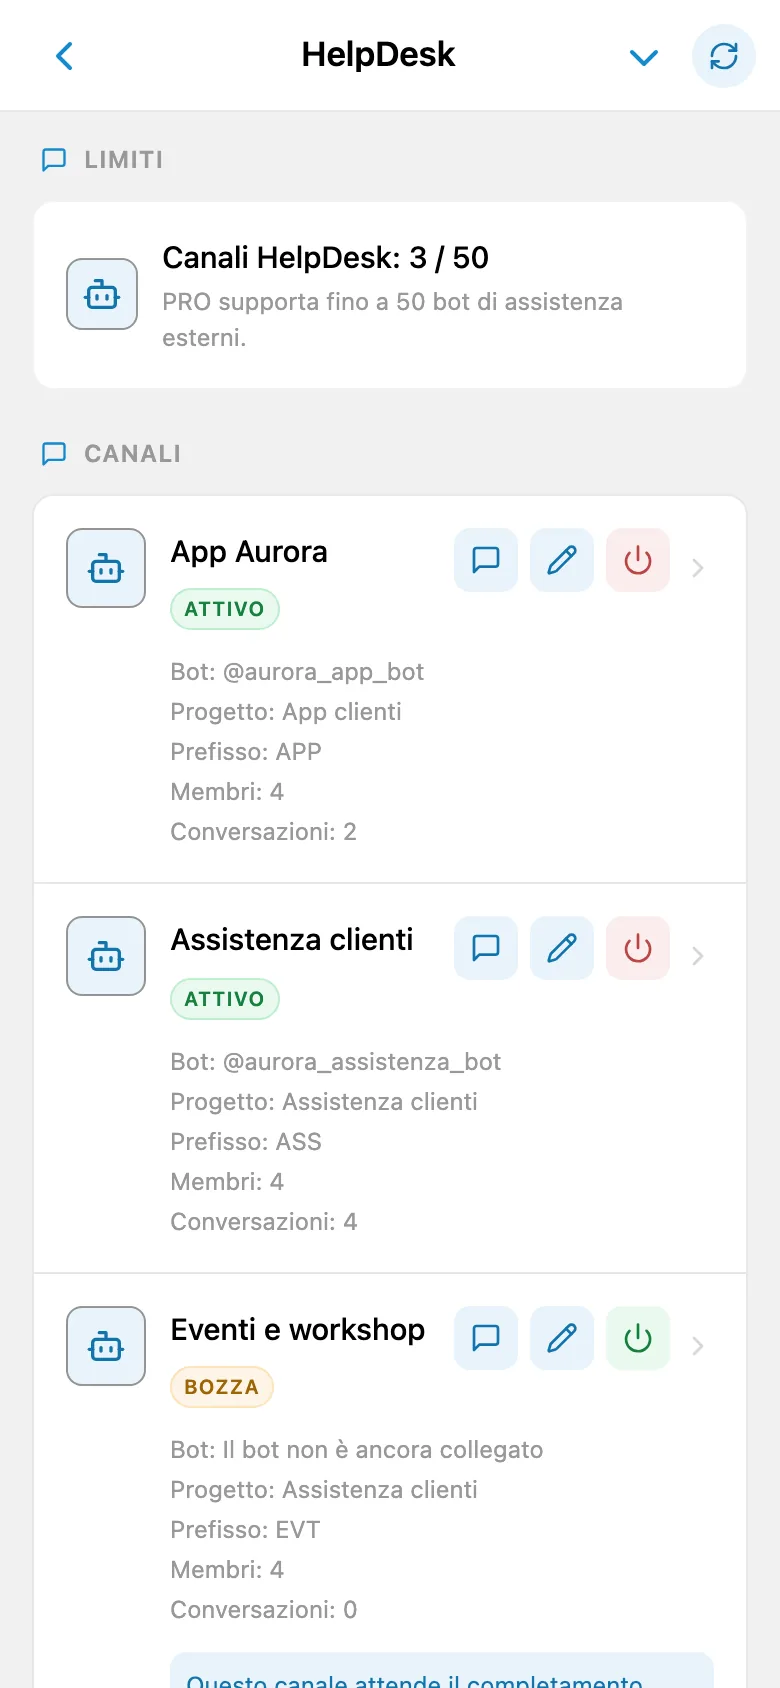Click 'Conversazioni: 2' under App Aurora
The image size is (780, 1688).
point(264,832)
